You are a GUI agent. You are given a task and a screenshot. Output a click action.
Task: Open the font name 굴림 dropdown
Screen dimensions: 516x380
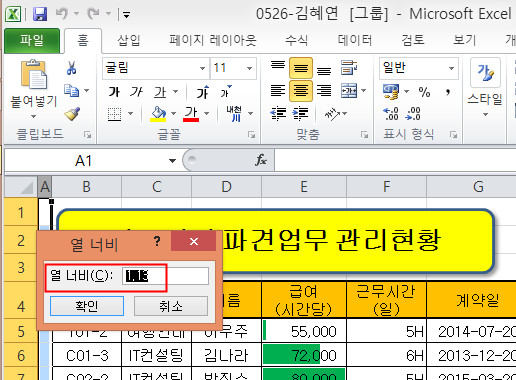[x=202, y=68]
